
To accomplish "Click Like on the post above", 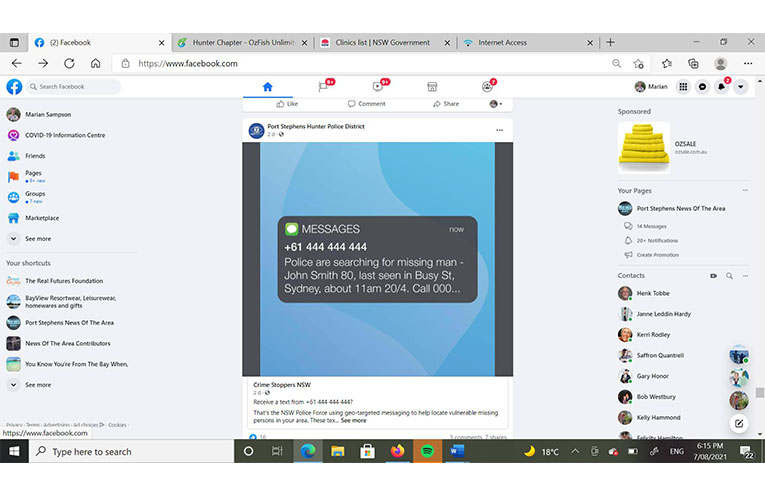I will click(286, 104).
